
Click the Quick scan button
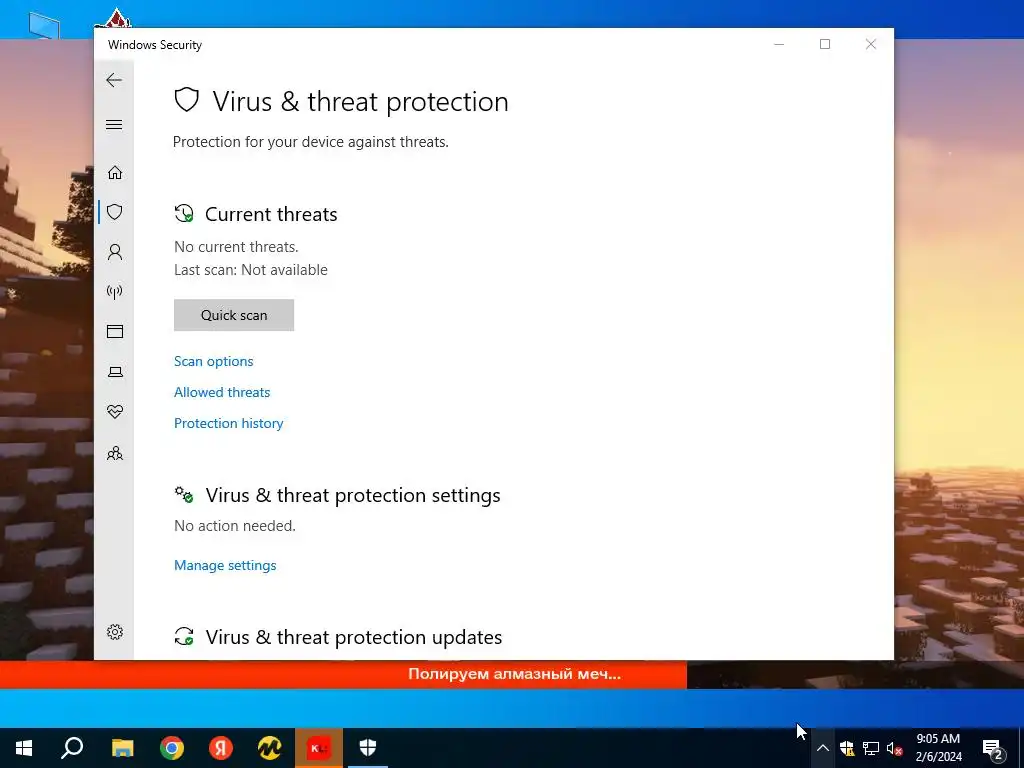click(x=234, y=315)
